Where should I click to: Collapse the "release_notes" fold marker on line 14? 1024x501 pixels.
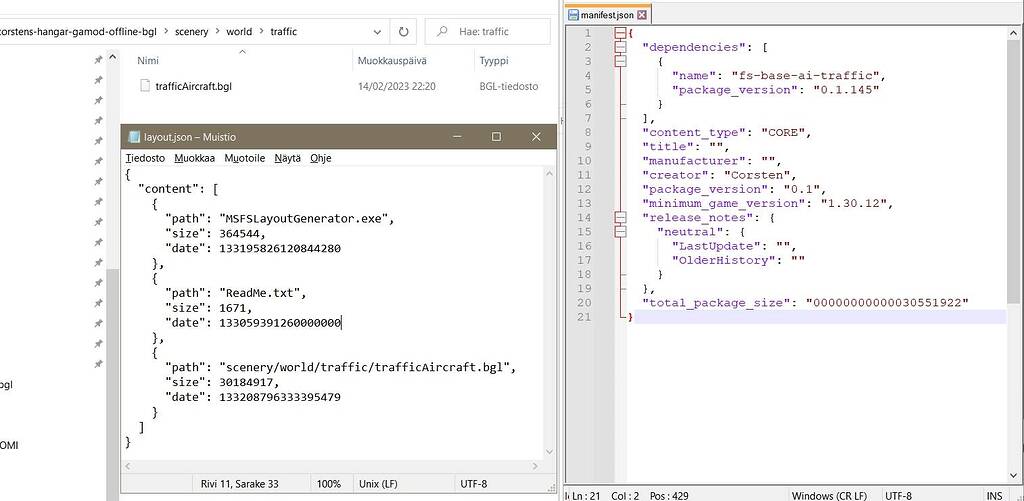tap(620, 217)
